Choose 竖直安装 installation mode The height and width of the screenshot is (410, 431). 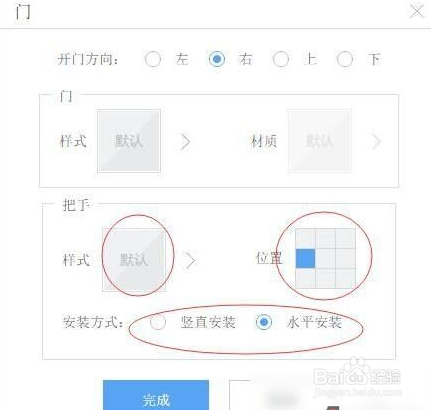coord(158,322)
